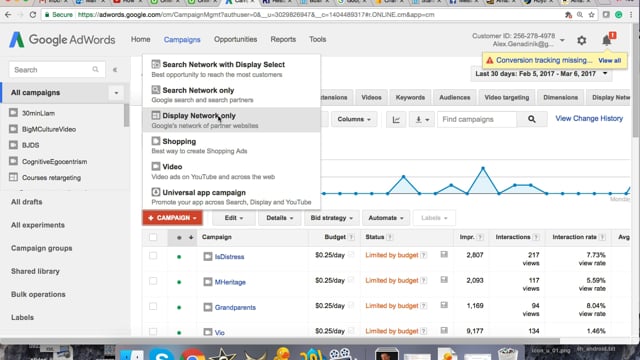Open the Opportunities nav item
This screenshot has width=640, height=360.
236,40
